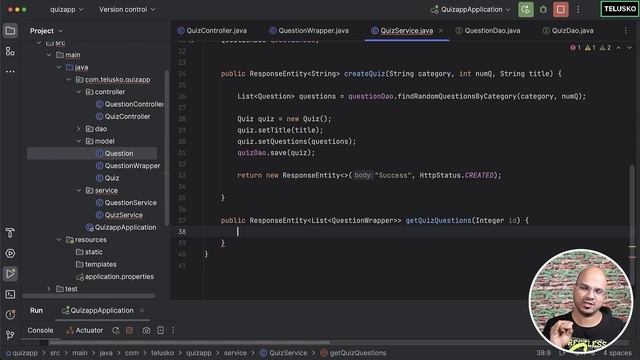The width and height of the screenshot is (640, 360).
Task: Open the Structure tool window icon
Action: (x=10, y=51)
